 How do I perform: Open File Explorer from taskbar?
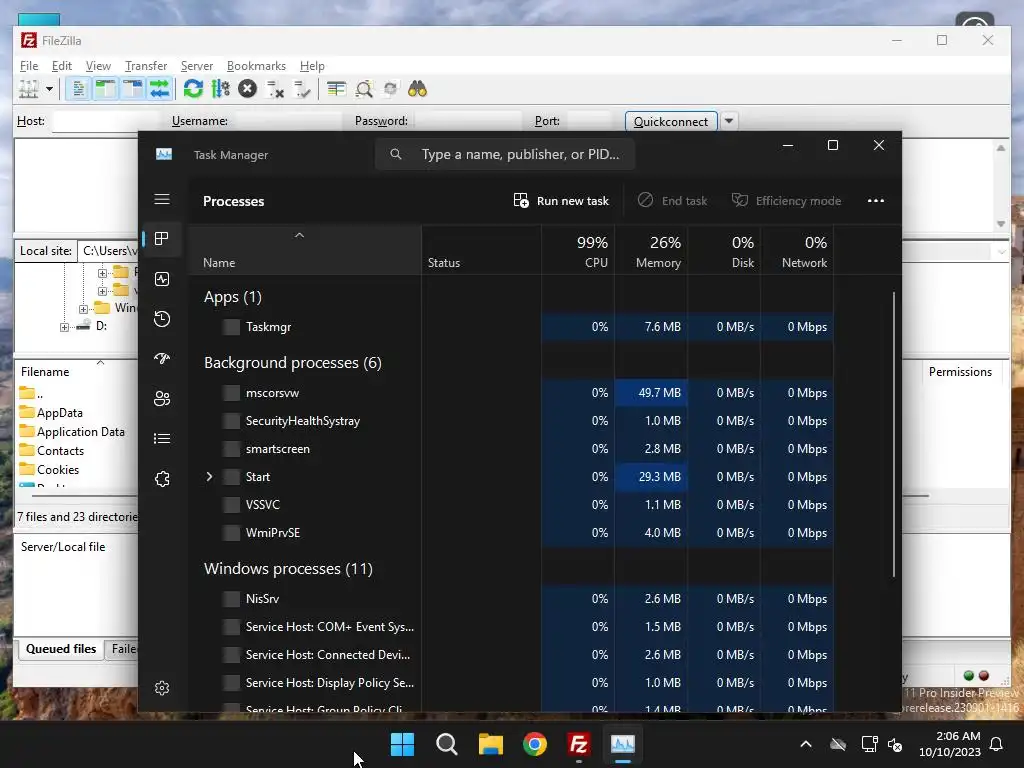click(490, 744)
